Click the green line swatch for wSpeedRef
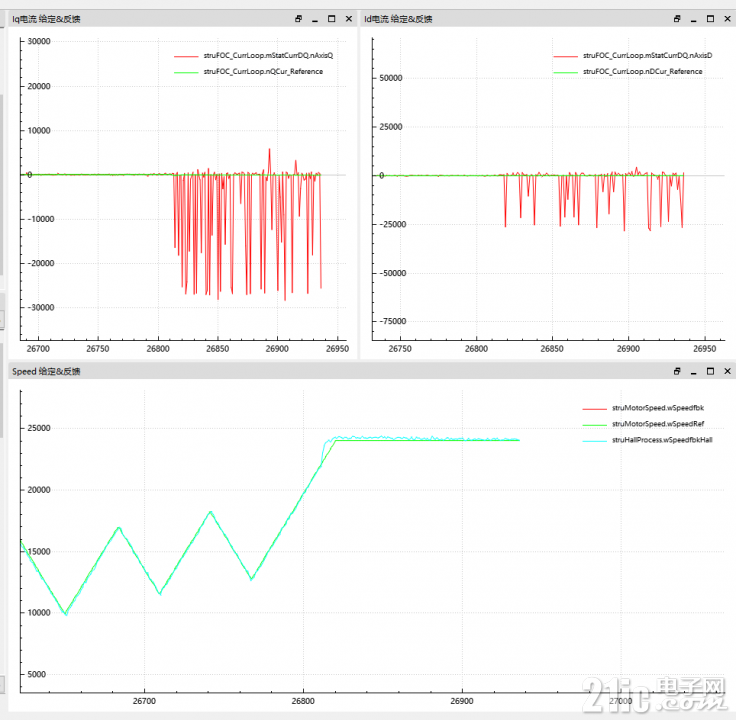The height and width of the screenshot is (720, 736). coord(595,425)
